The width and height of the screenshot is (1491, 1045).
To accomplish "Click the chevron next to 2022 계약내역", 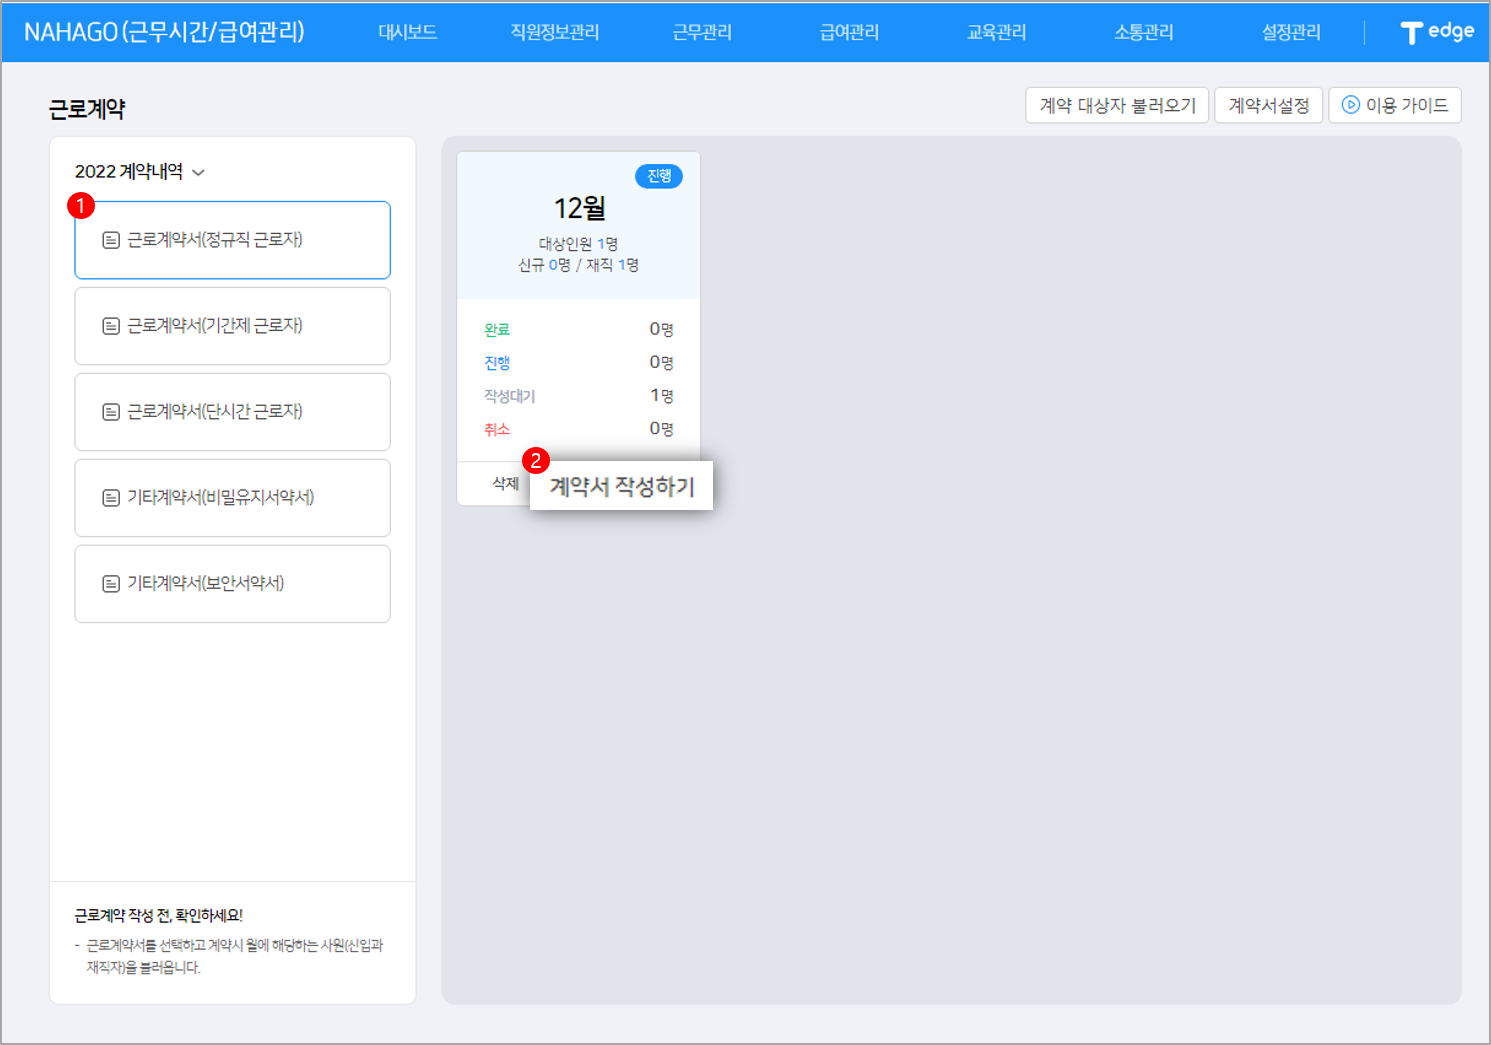I will pos(199,173).
